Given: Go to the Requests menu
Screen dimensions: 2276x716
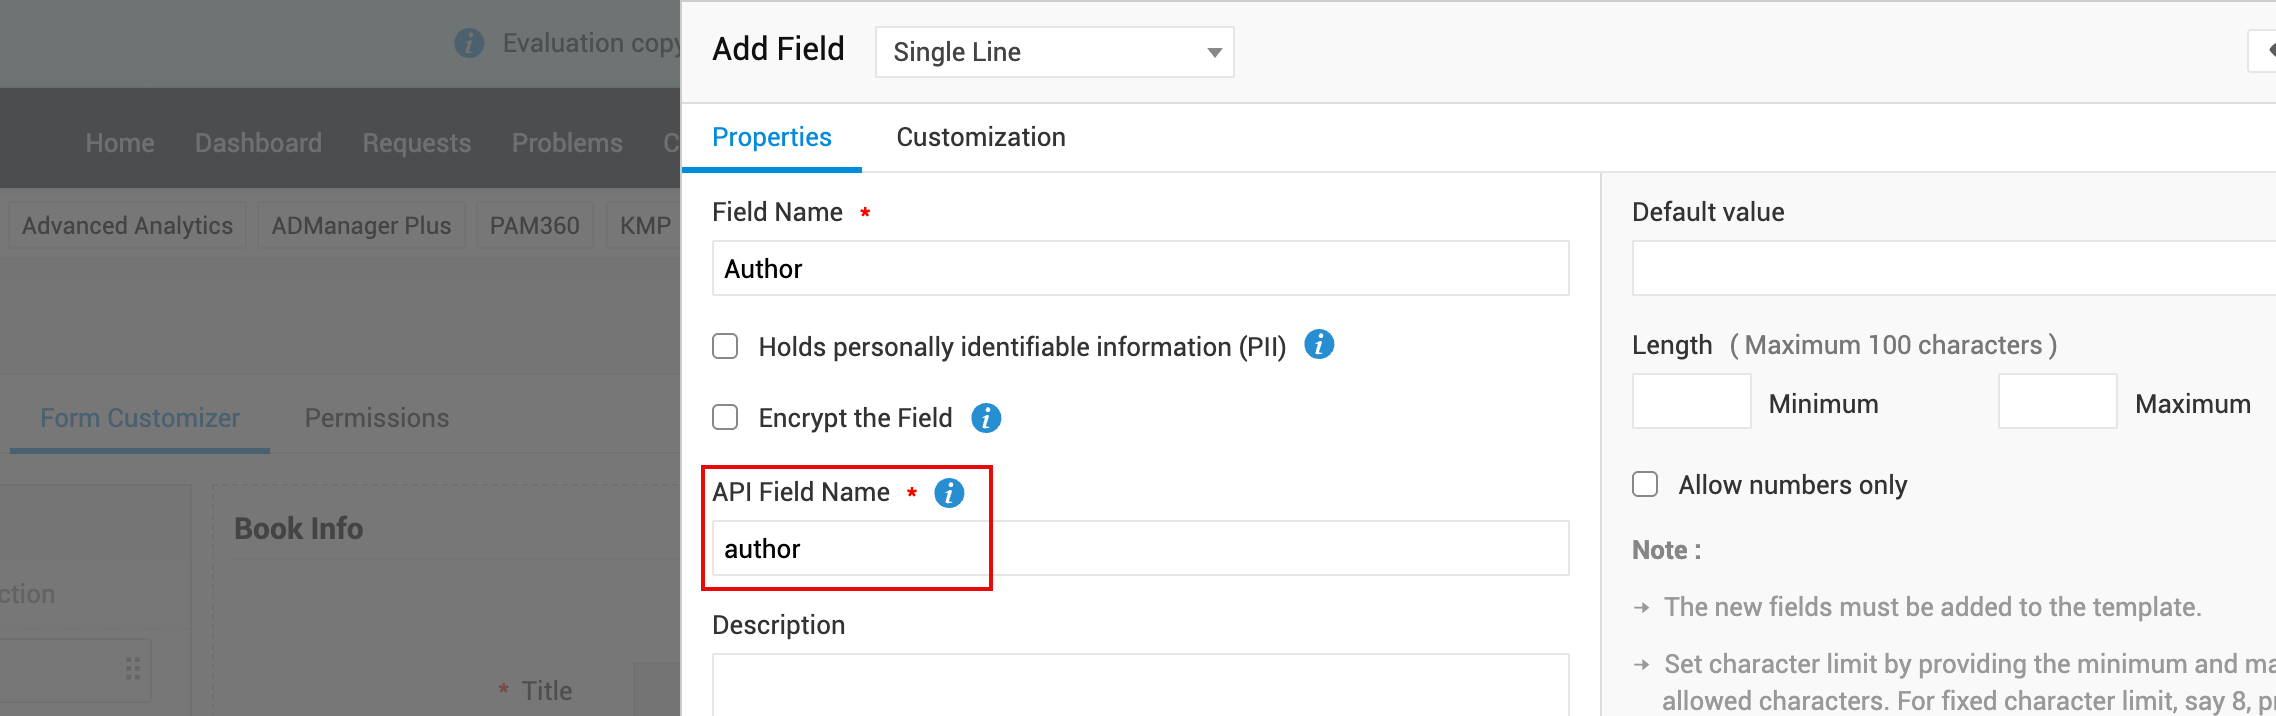Looking at the screenshot, I should 416,143.
